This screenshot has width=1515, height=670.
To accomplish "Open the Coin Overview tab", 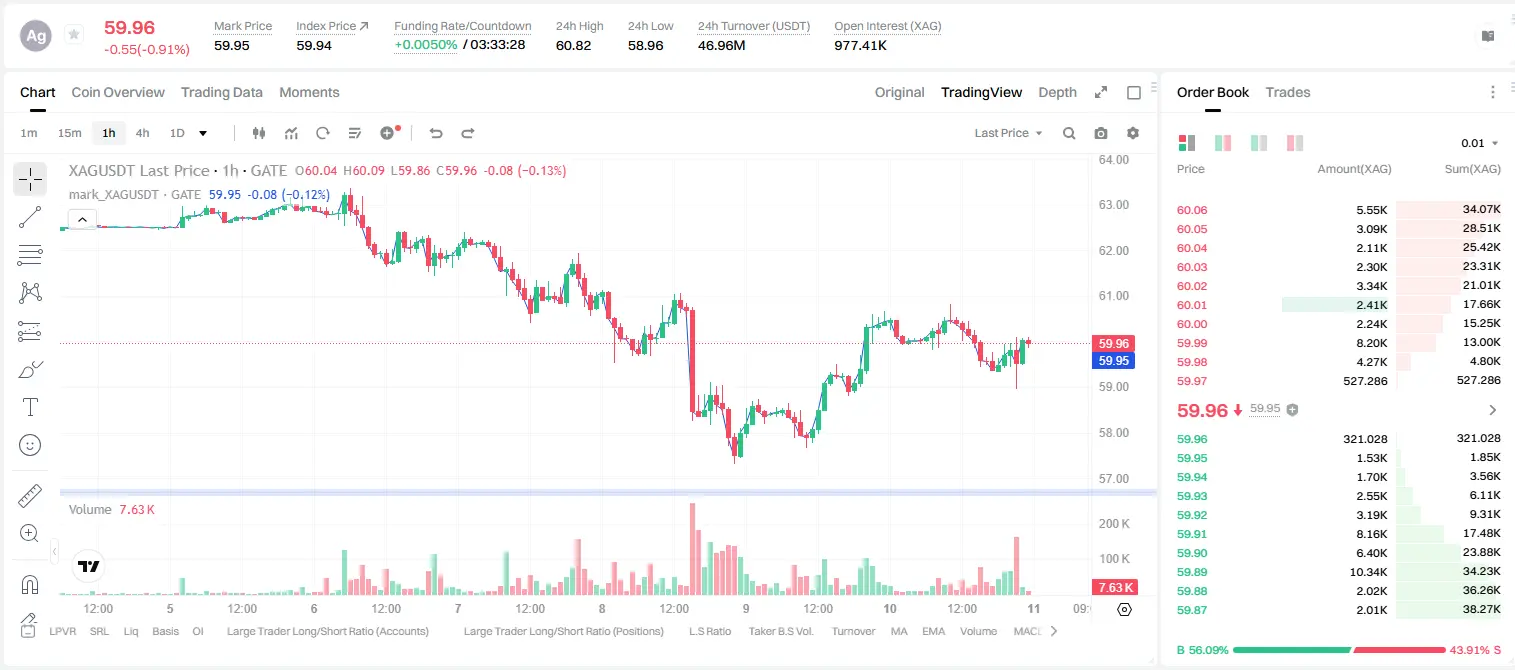I will [x=118, y=92].
